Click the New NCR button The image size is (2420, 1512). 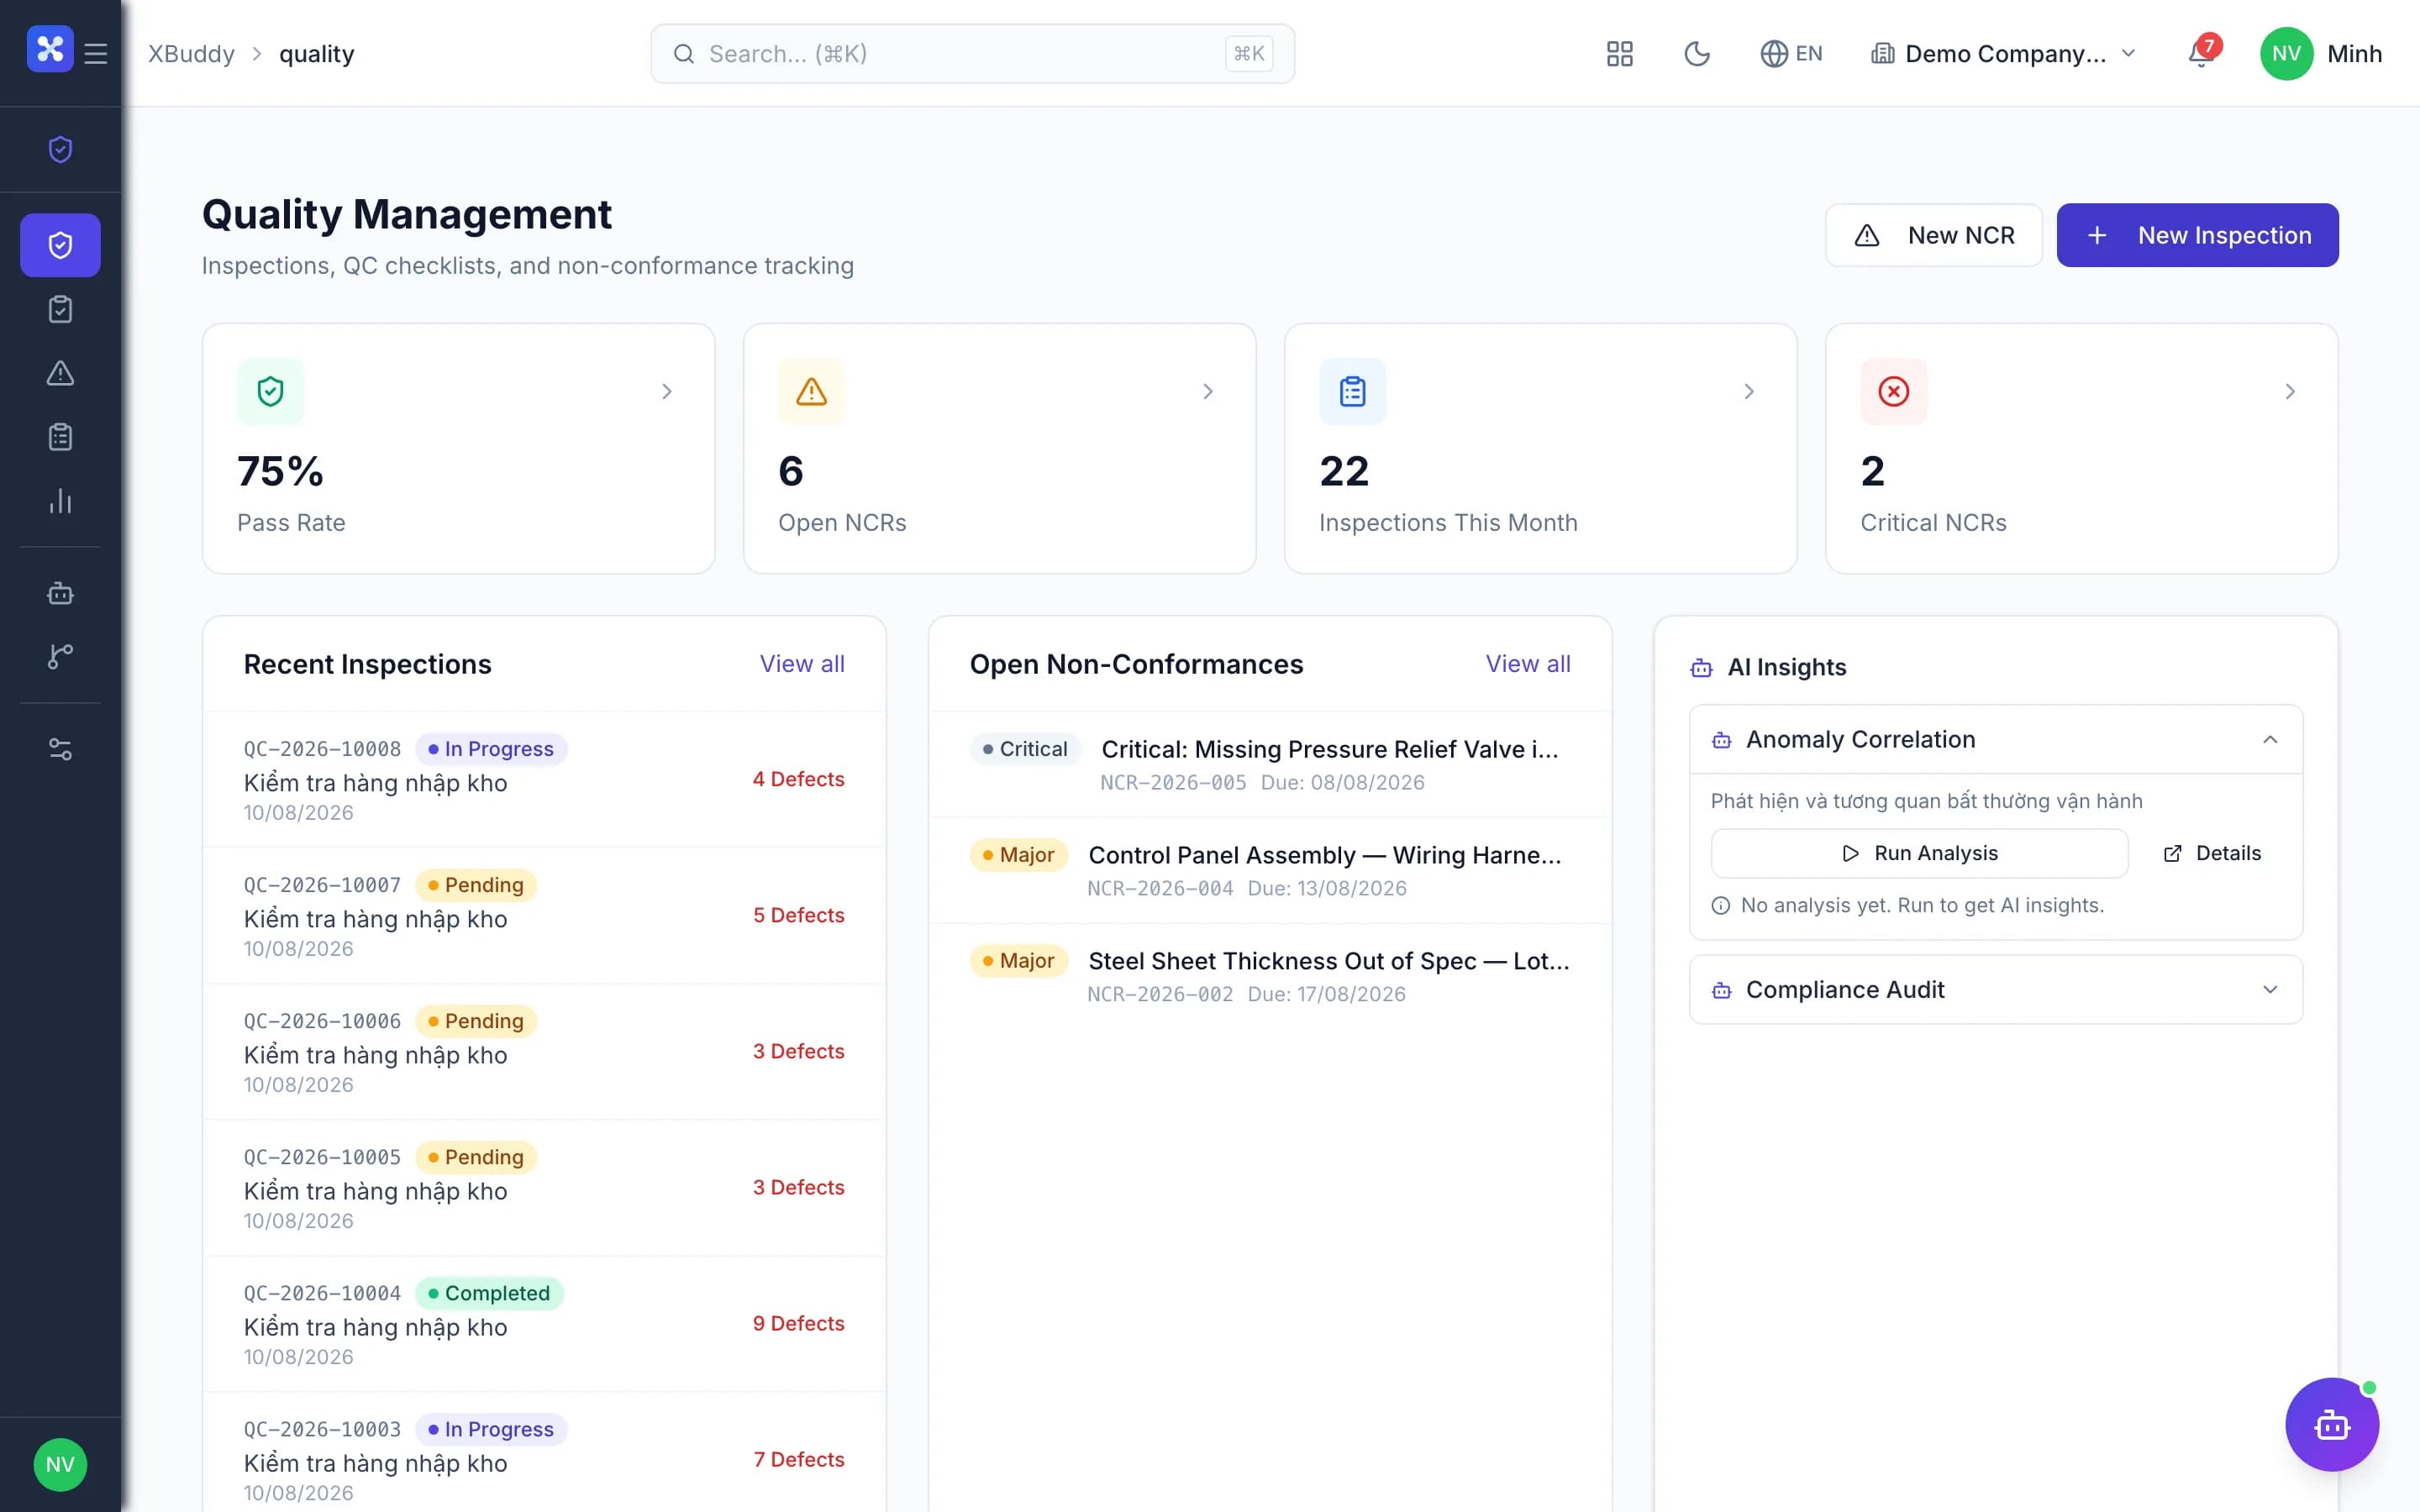(x=1933, y=235)
